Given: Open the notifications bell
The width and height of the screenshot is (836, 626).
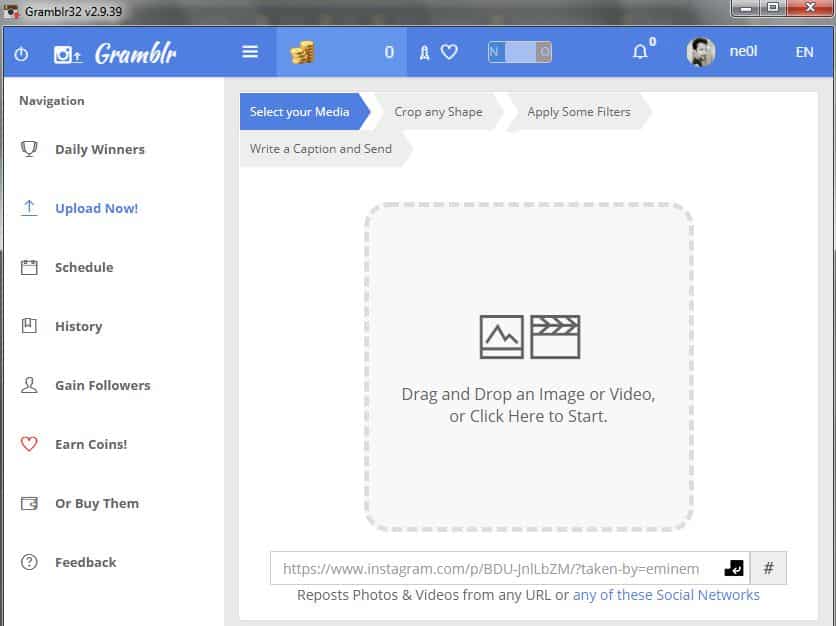Looking at the screenshot, I should pyautogui.click(x=640, y=52).
